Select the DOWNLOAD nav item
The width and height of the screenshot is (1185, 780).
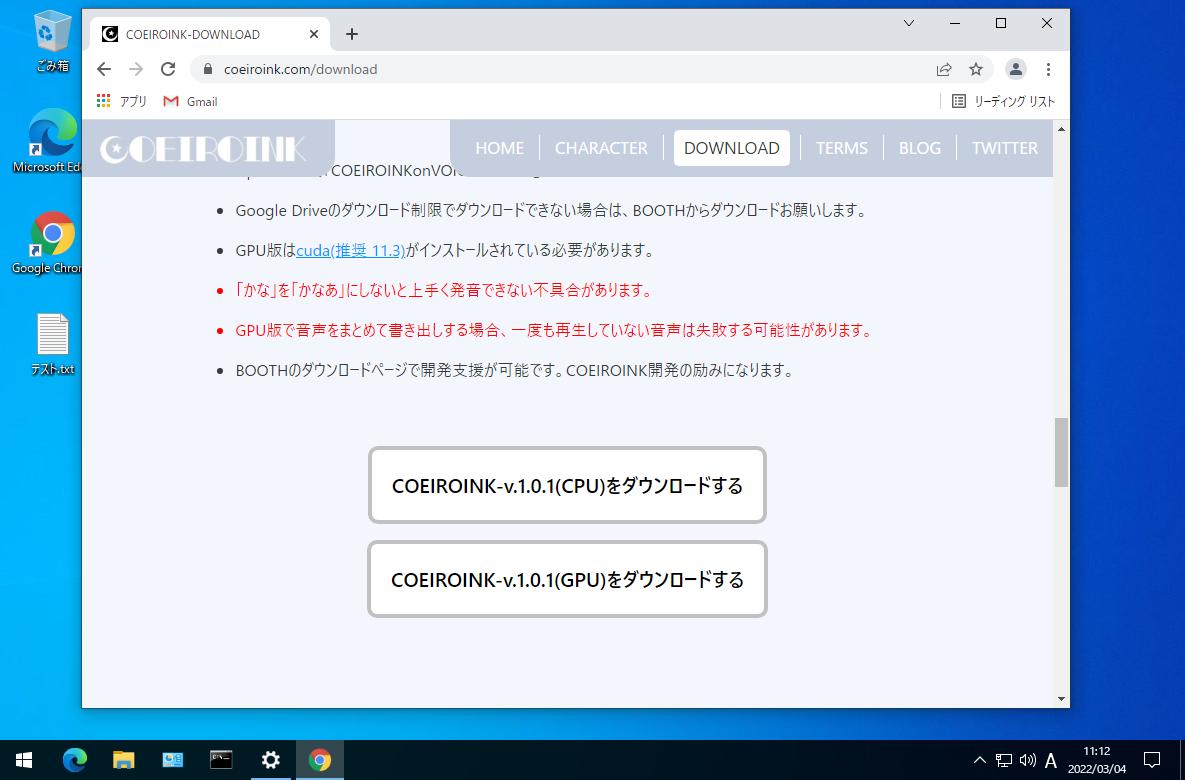732,148
